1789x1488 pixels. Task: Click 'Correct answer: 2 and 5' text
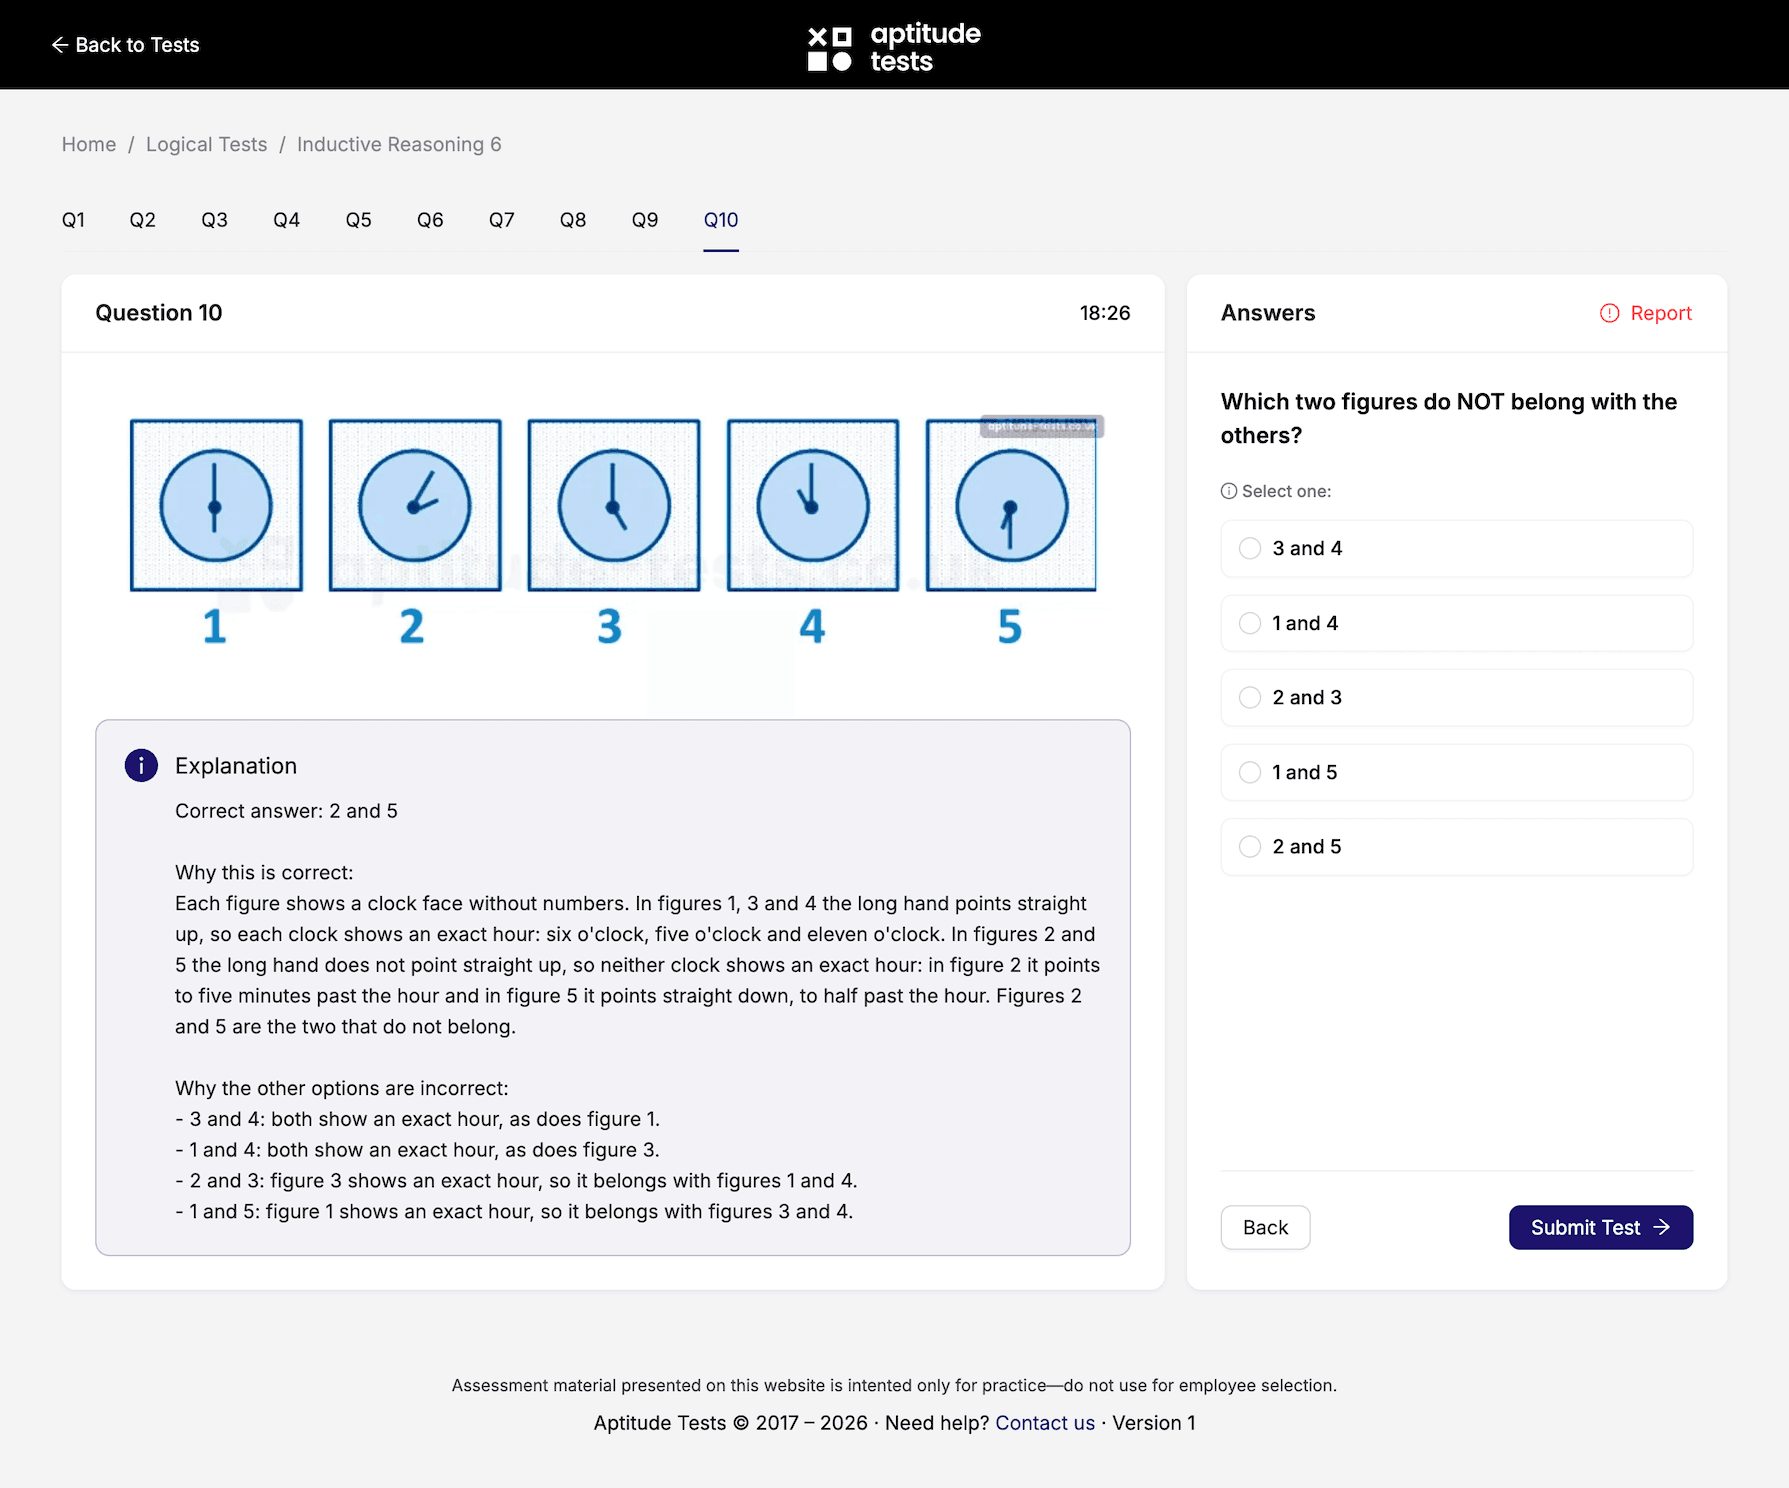point(286,811)
